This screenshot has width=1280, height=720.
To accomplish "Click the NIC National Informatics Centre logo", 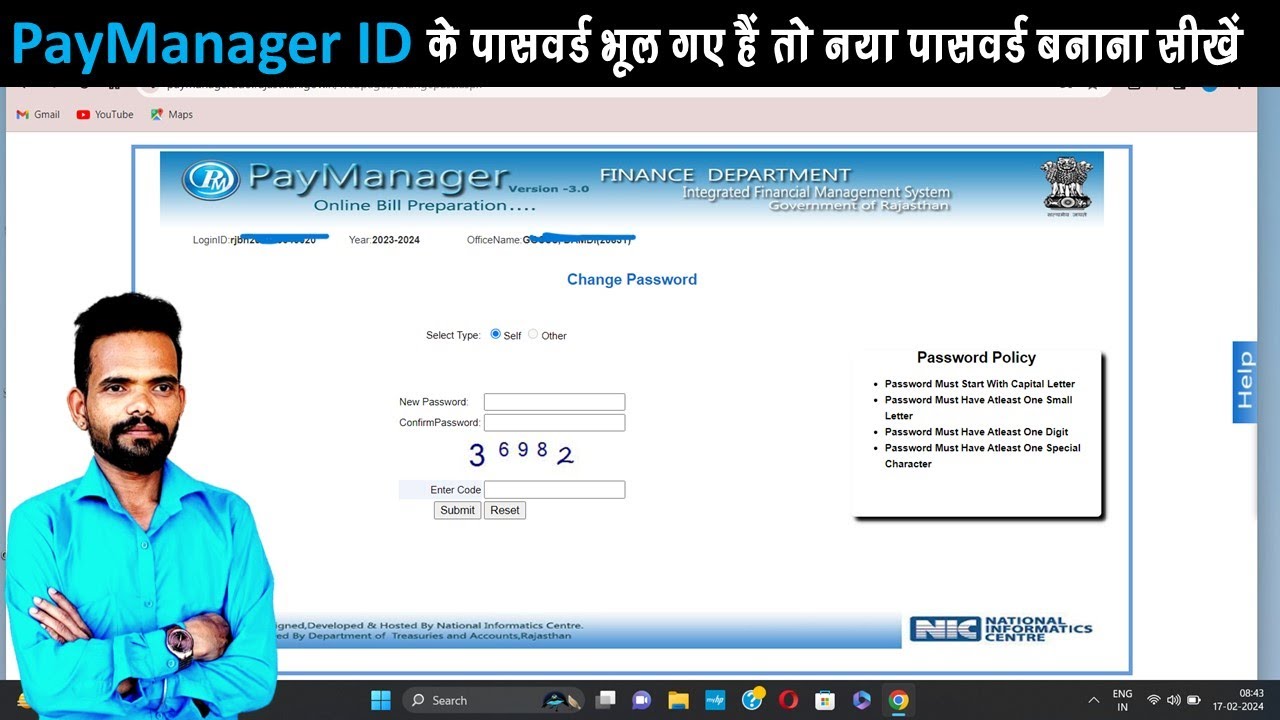I will coord(1001,628).
